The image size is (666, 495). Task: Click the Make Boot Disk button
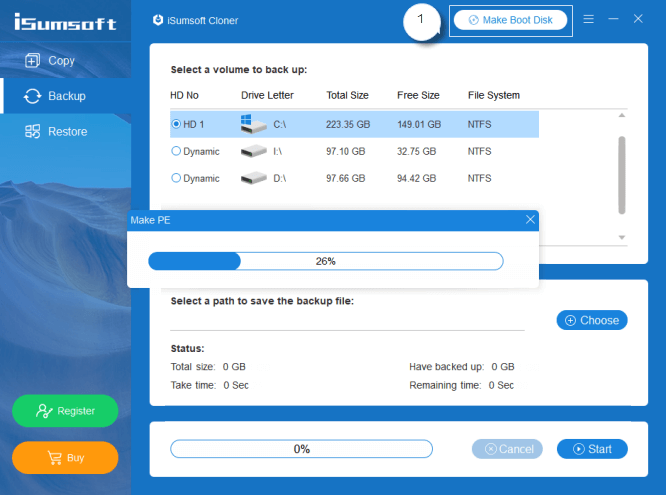510,20
